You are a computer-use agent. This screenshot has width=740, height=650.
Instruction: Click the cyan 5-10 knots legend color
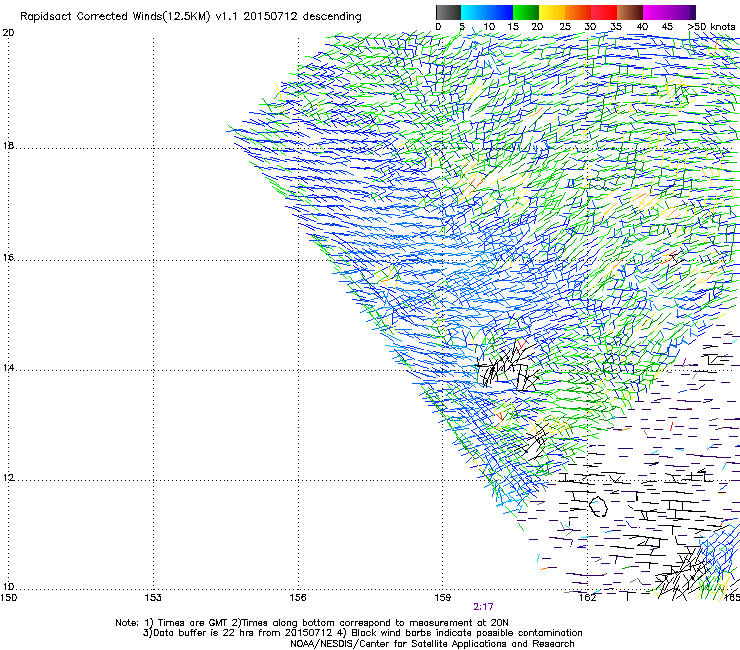[474, 12]
